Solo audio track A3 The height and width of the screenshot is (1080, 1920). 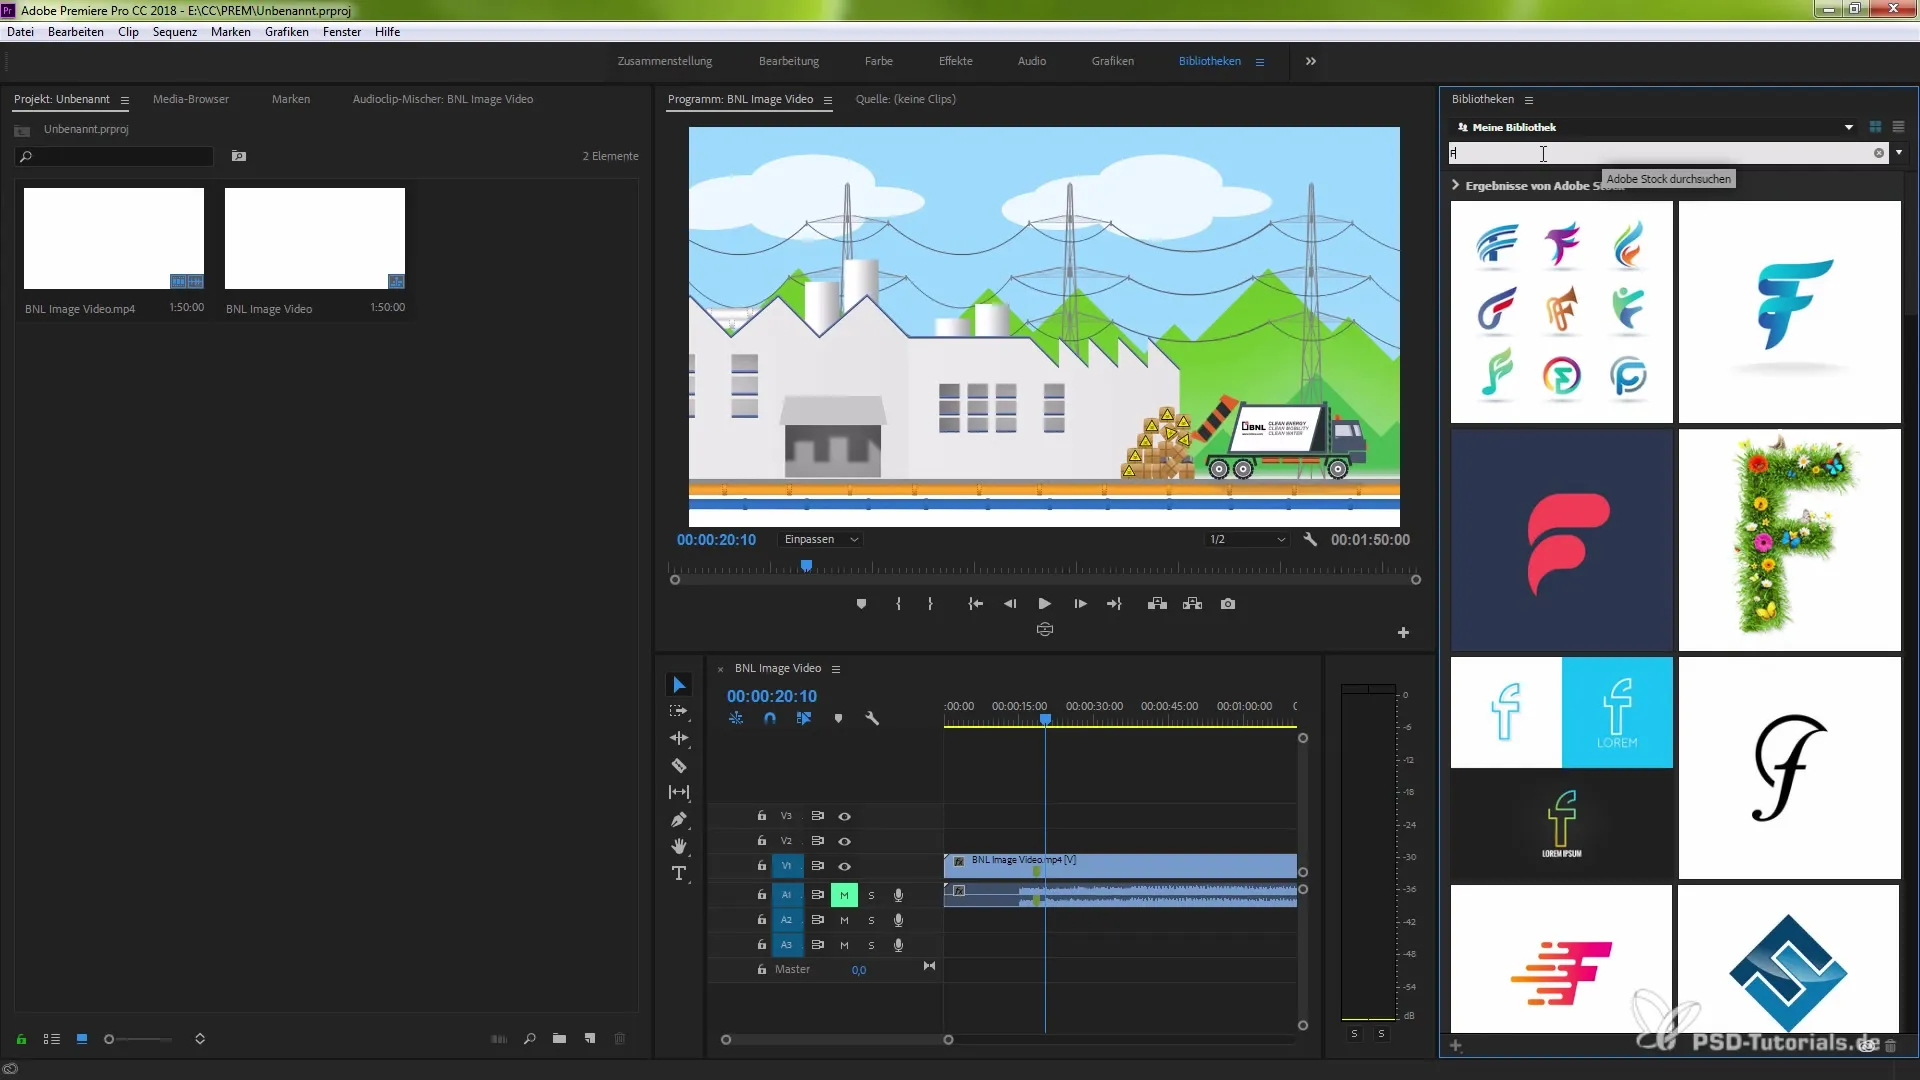point(871,945)
